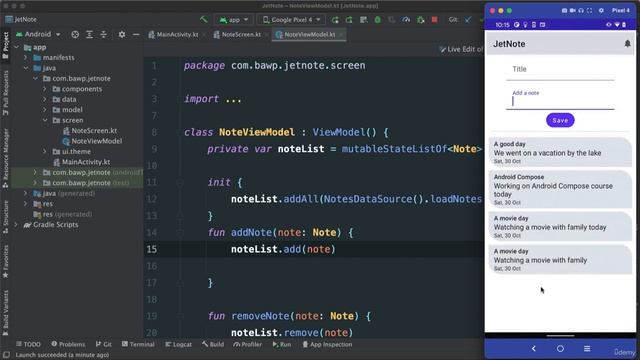
Task: Click the Profile app gauge icon
Action: [x=406, y=20]
